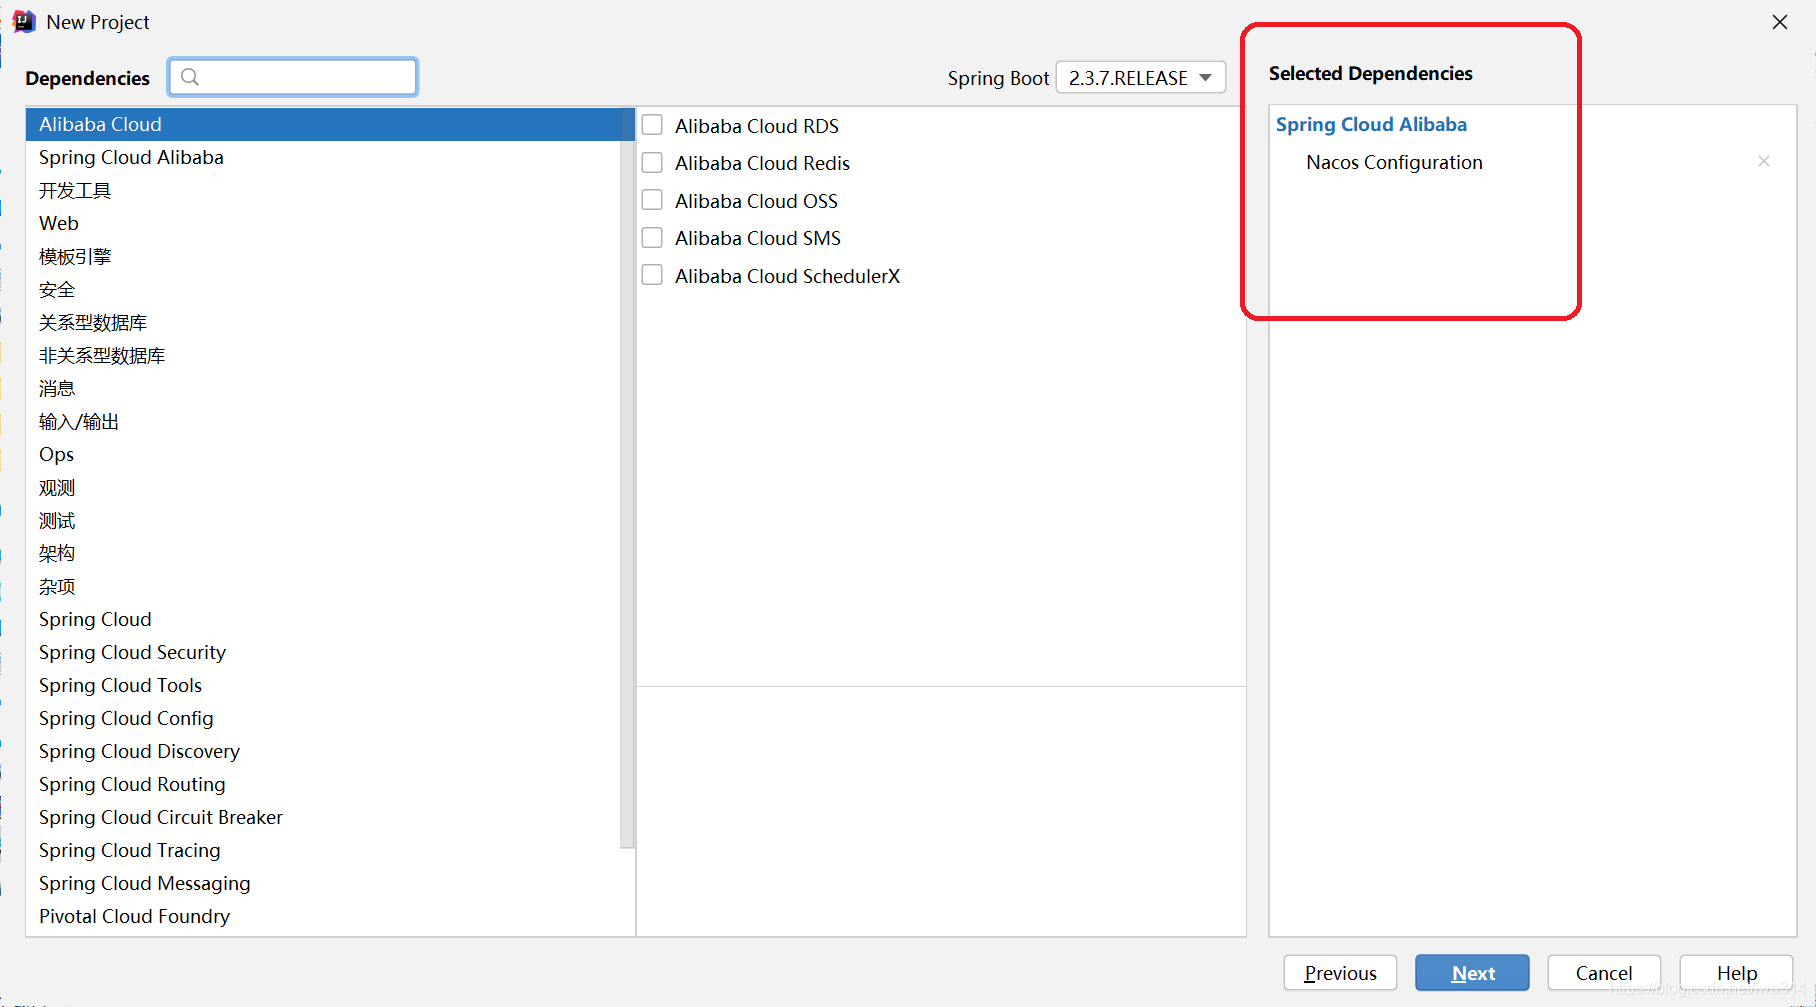Toggle Alibaba Cloud SchedulerX checkbox

coord(652,275)
